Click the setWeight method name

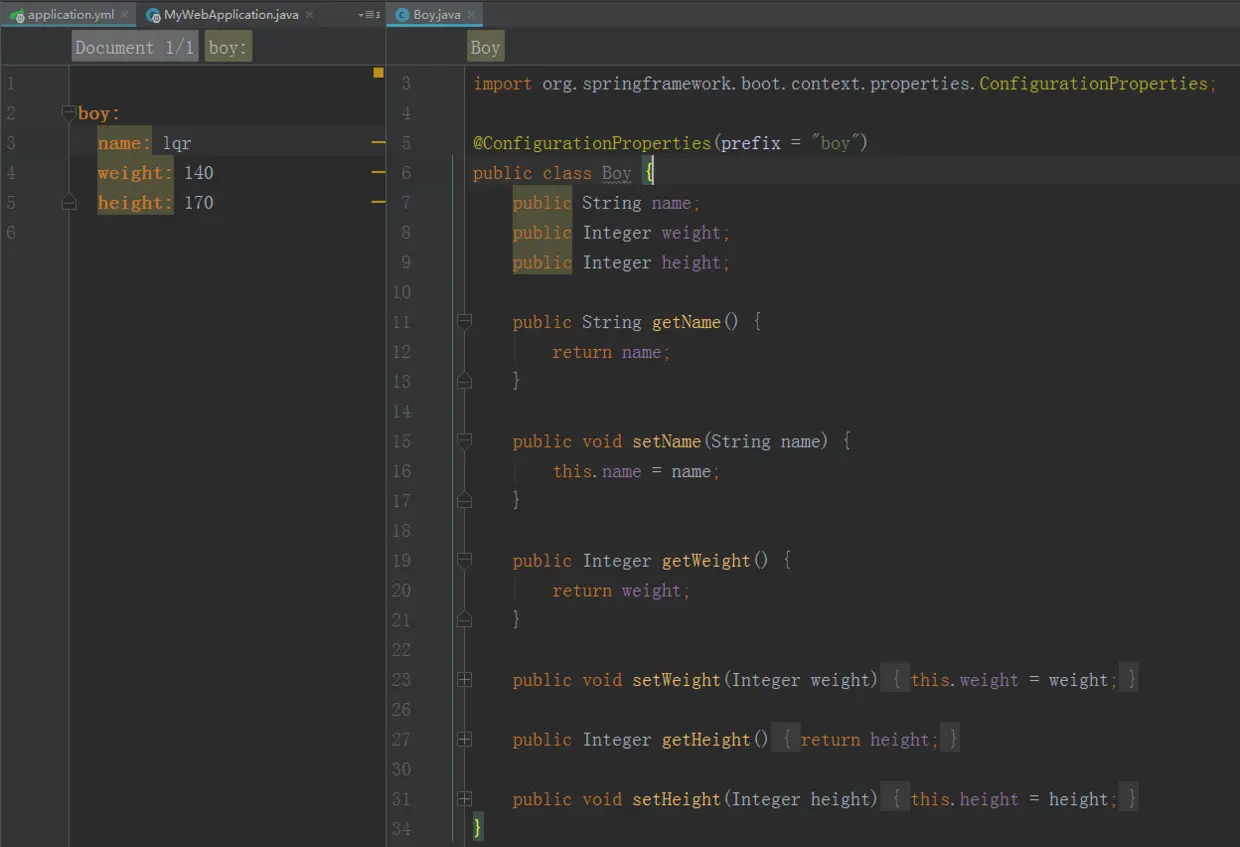tap(676, 680)
